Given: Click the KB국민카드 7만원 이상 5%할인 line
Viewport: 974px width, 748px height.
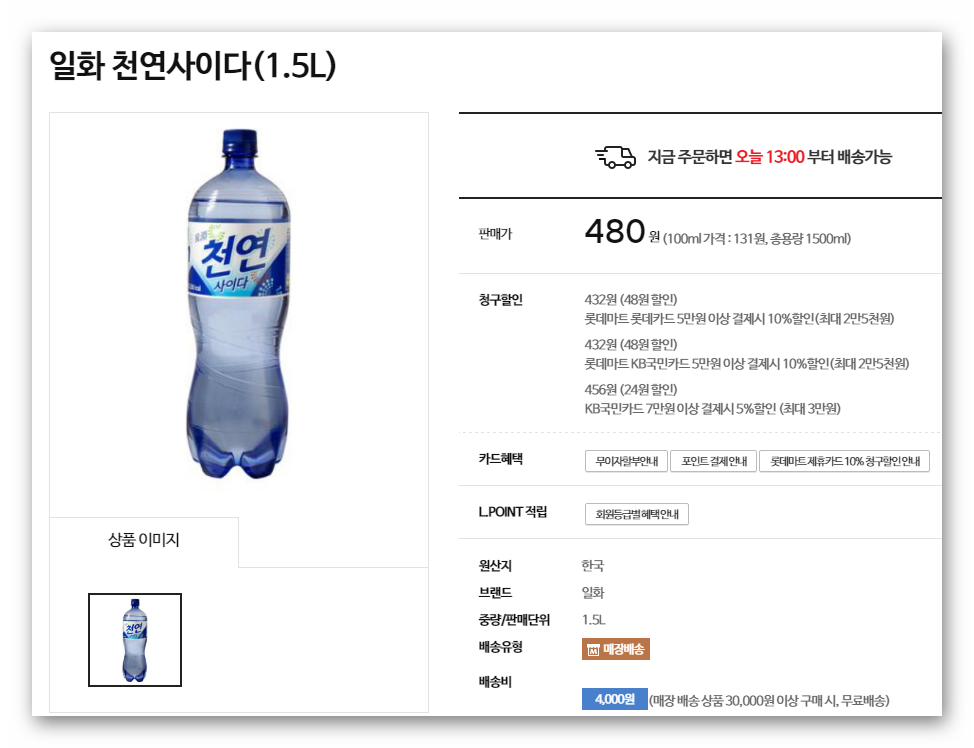Looking at the screenshot, I should tap(712, 409).
